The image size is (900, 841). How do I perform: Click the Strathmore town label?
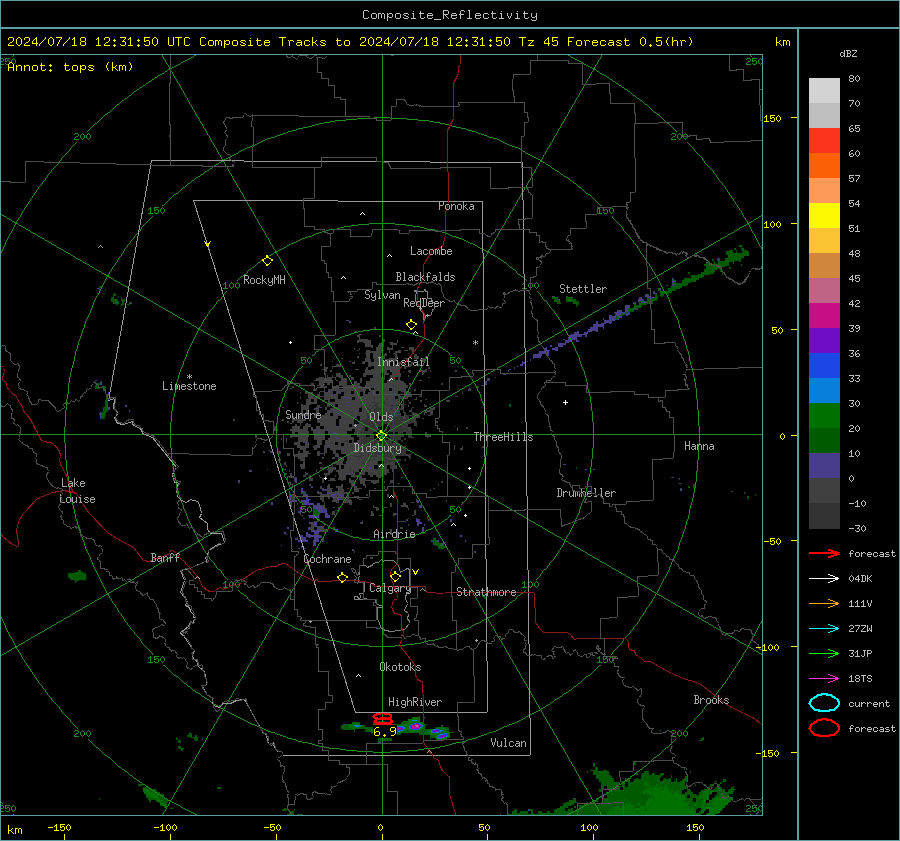[486, 592]
